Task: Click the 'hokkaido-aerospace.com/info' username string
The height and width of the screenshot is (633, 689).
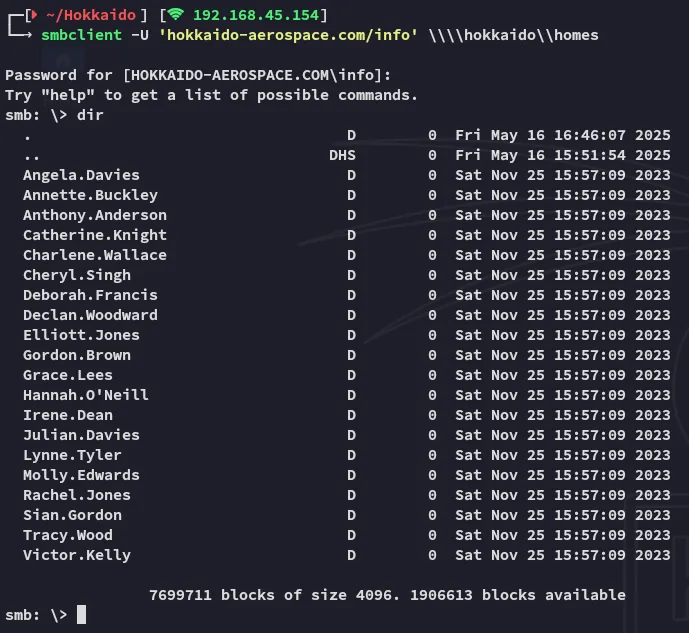Action: click(288, 35)
